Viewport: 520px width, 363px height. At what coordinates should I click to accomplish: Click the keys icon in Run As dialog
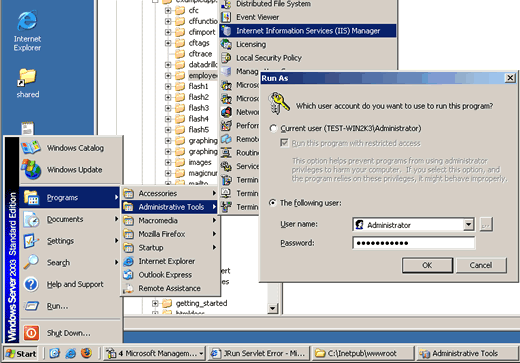(279, 103)
